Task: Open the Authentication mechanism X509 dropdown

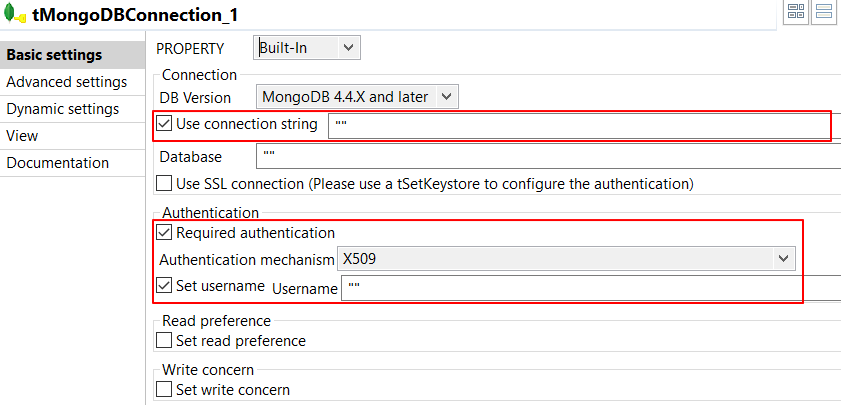Action: [566, 259]
